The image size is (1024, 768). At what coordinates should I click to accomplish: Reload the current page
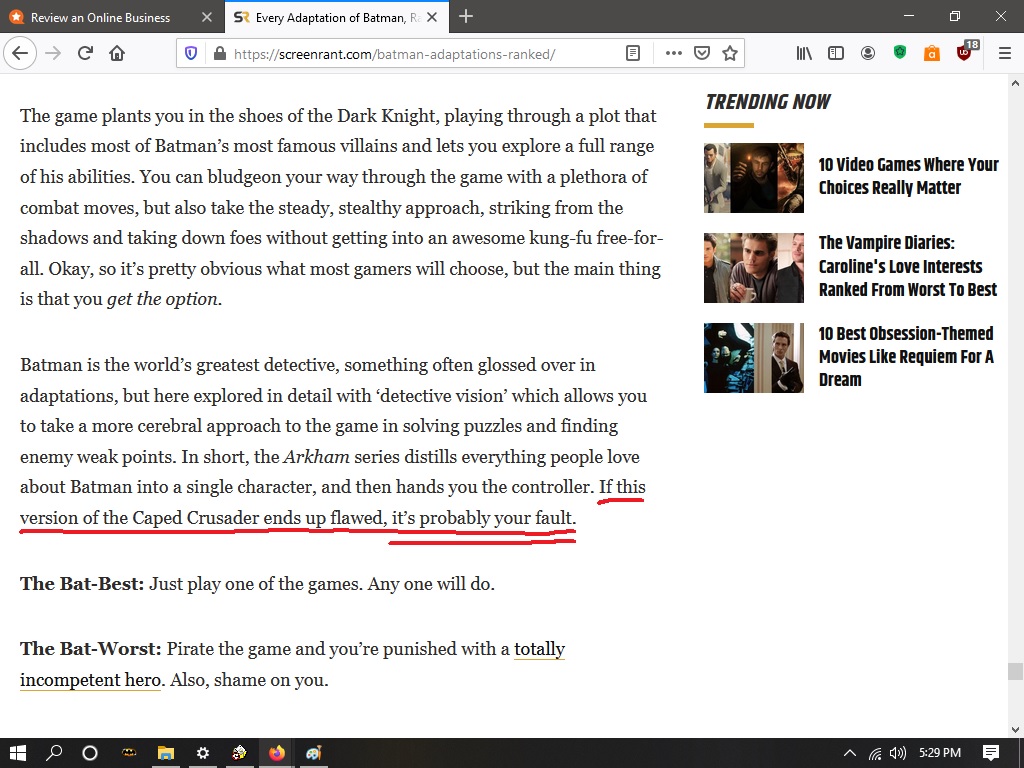84,53
